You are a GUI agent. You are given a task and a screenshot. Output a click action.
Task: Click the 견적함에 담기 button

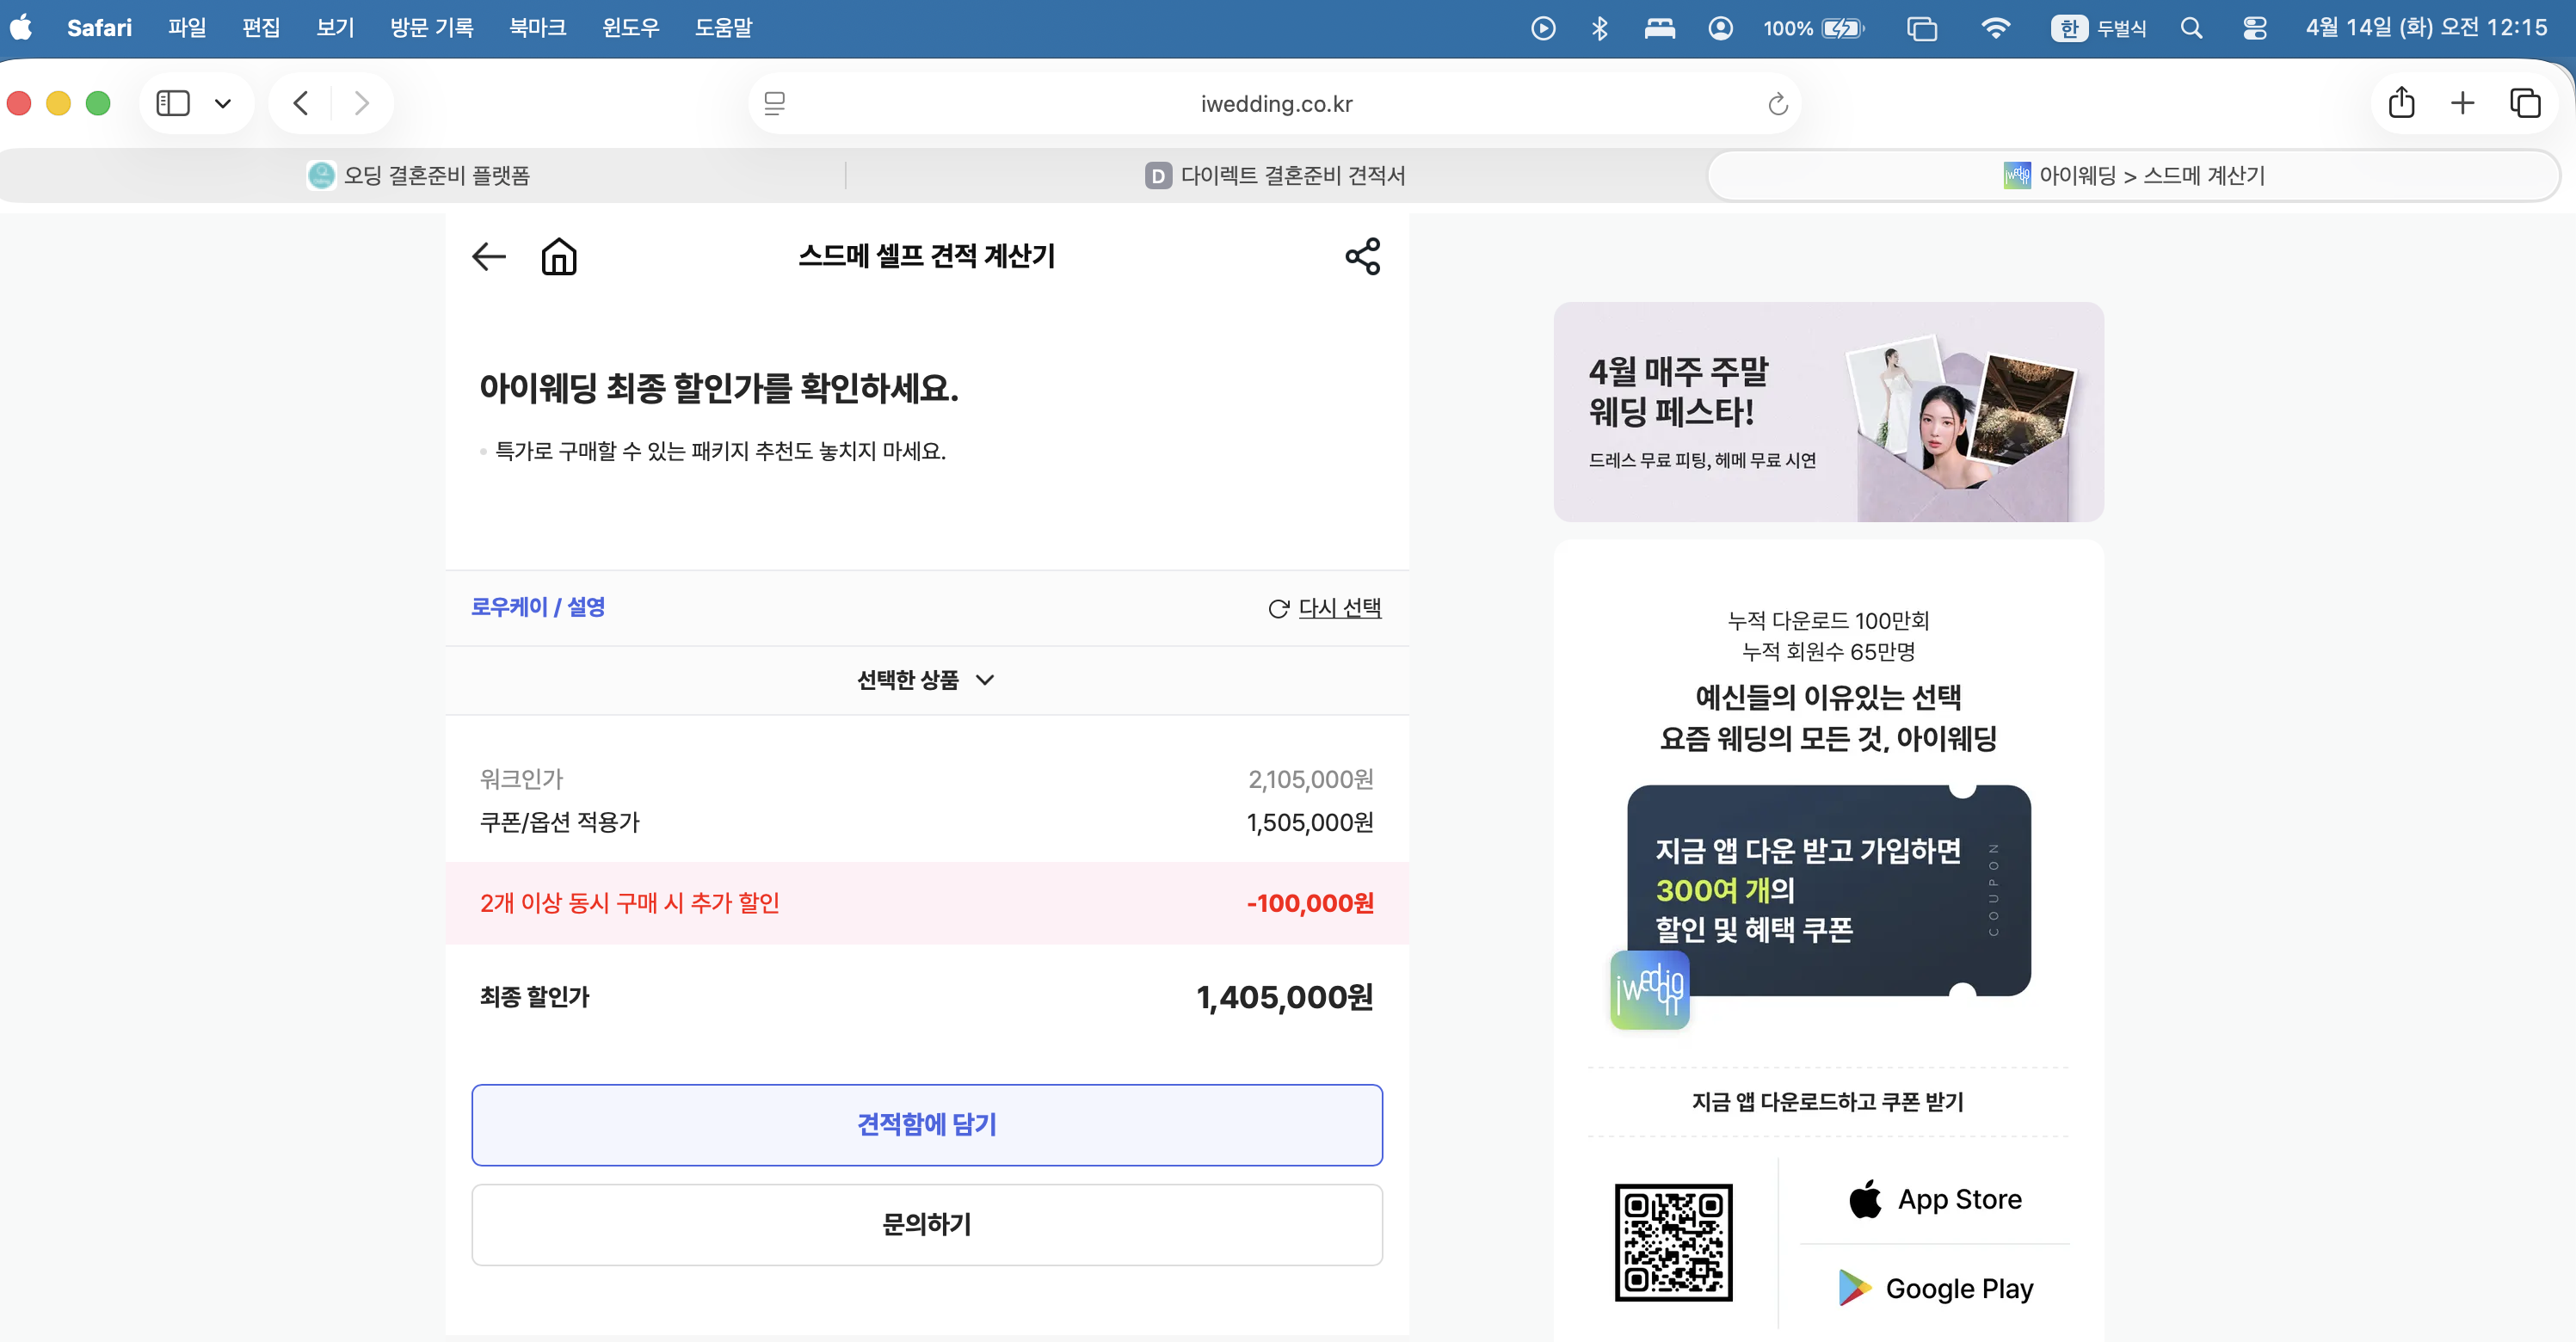tap(925, 1124)
